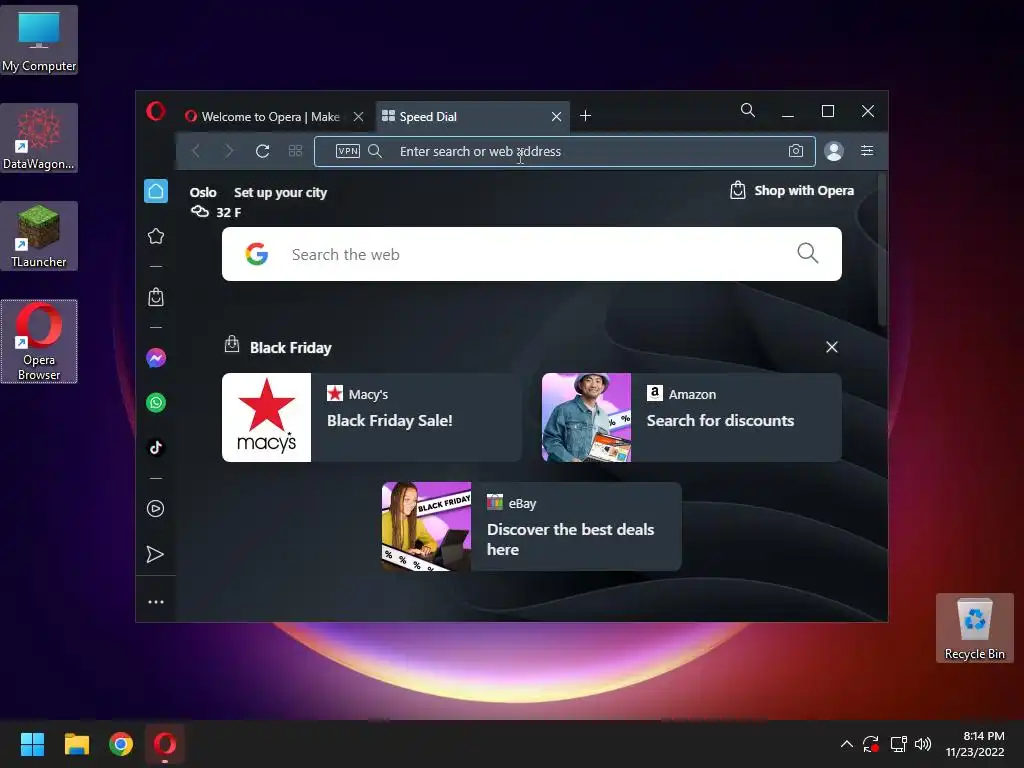Click the sync status tray icon

point(871,744)
